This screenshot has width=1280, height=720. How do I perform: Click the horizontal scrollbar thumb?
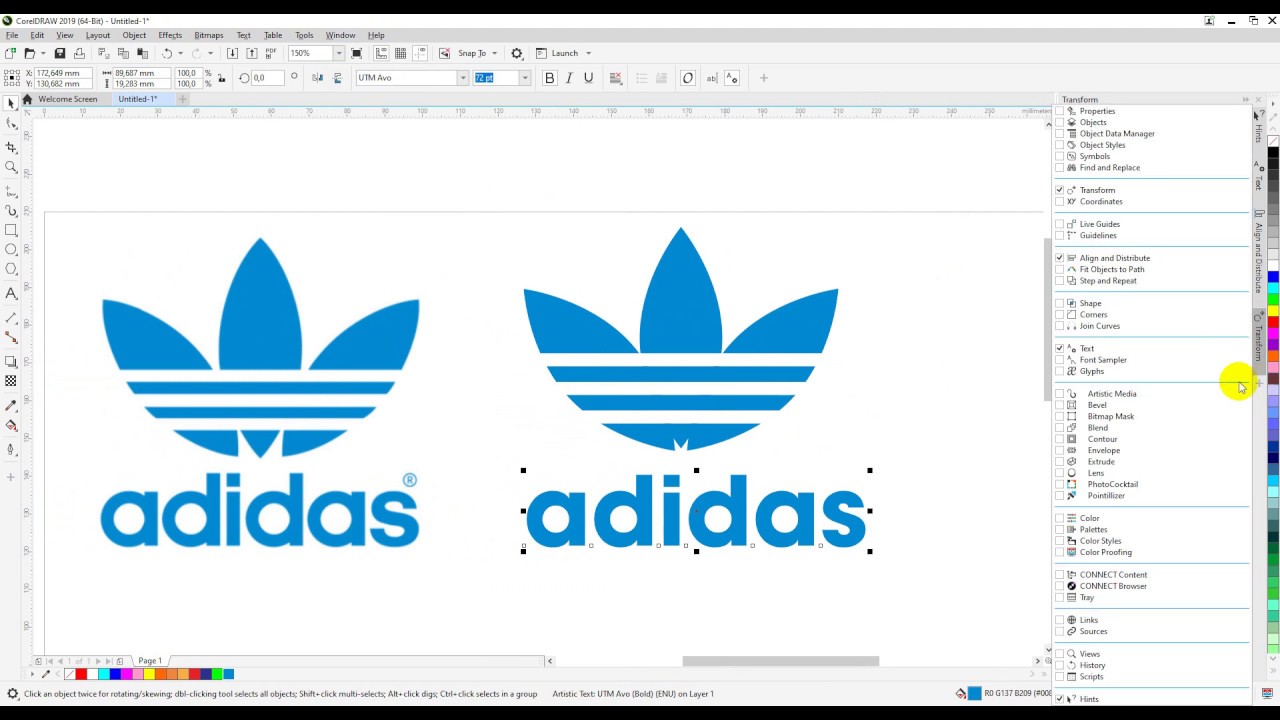[x=781, y=661]
